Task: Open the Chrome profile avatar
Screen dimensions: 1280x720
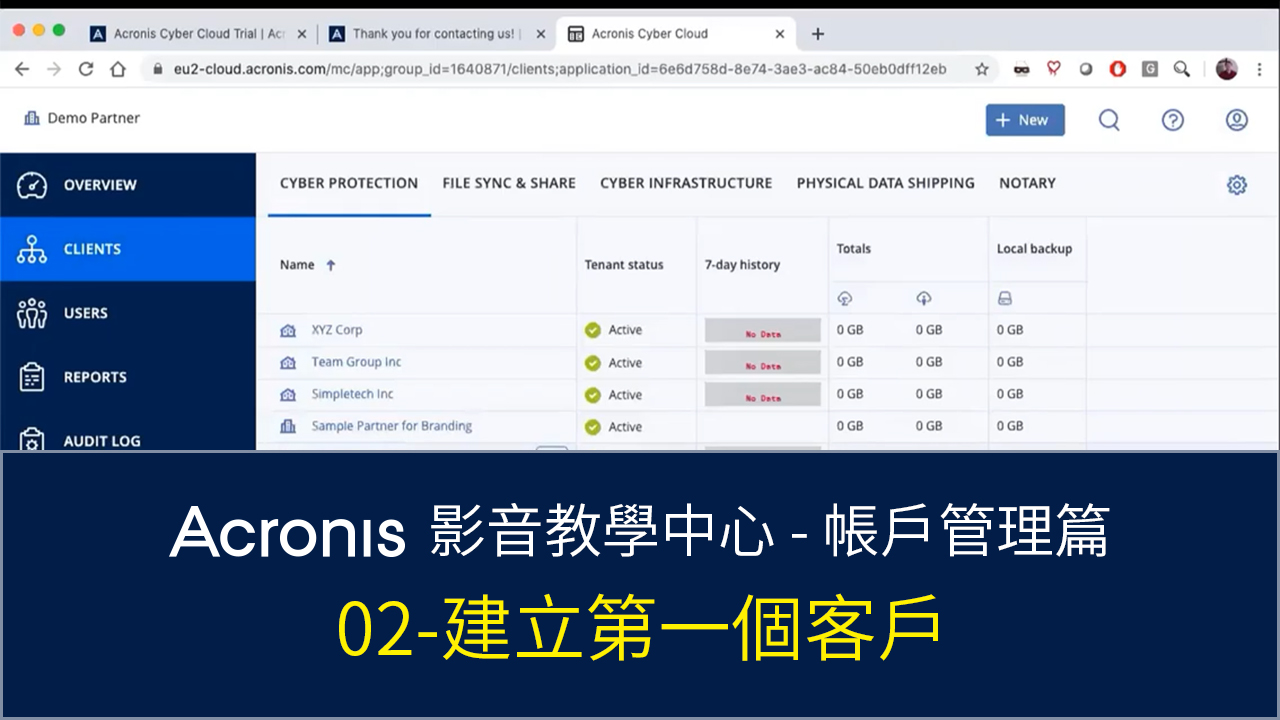Action: [x=1227, y=69]
